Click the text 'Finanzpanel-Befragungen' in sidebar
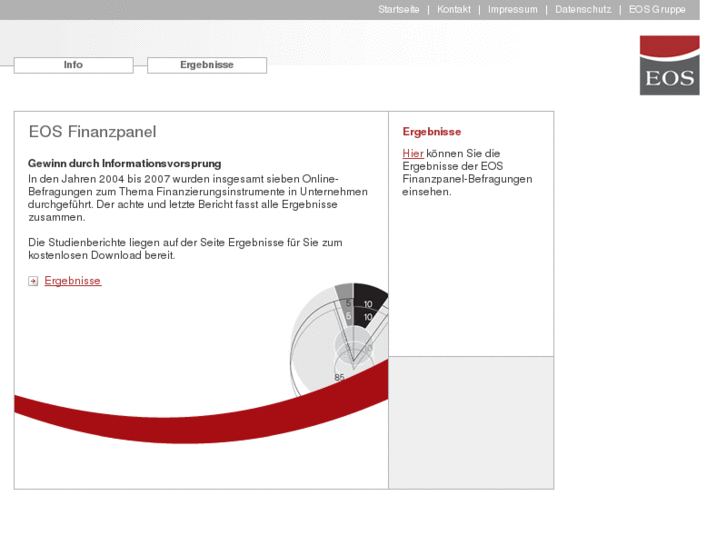Image resolution: width=727 pixels, height=545 pixels. [x=467, y=179]
